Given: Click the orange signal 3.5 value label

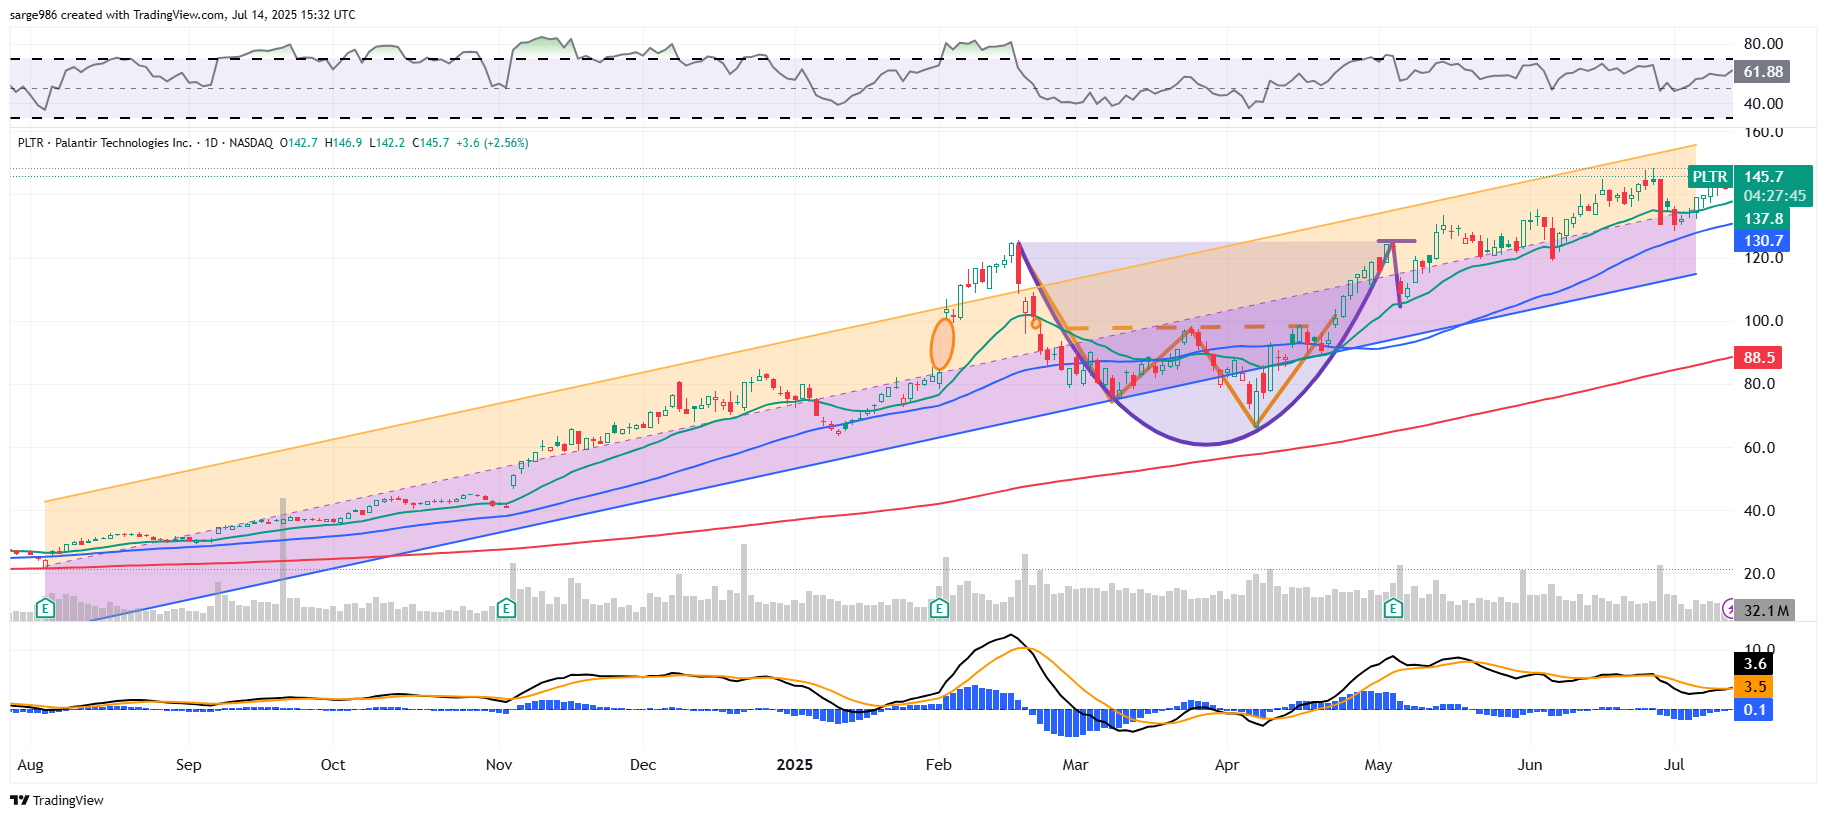Looking at the screenshot, I should (x=1755, y=686).
